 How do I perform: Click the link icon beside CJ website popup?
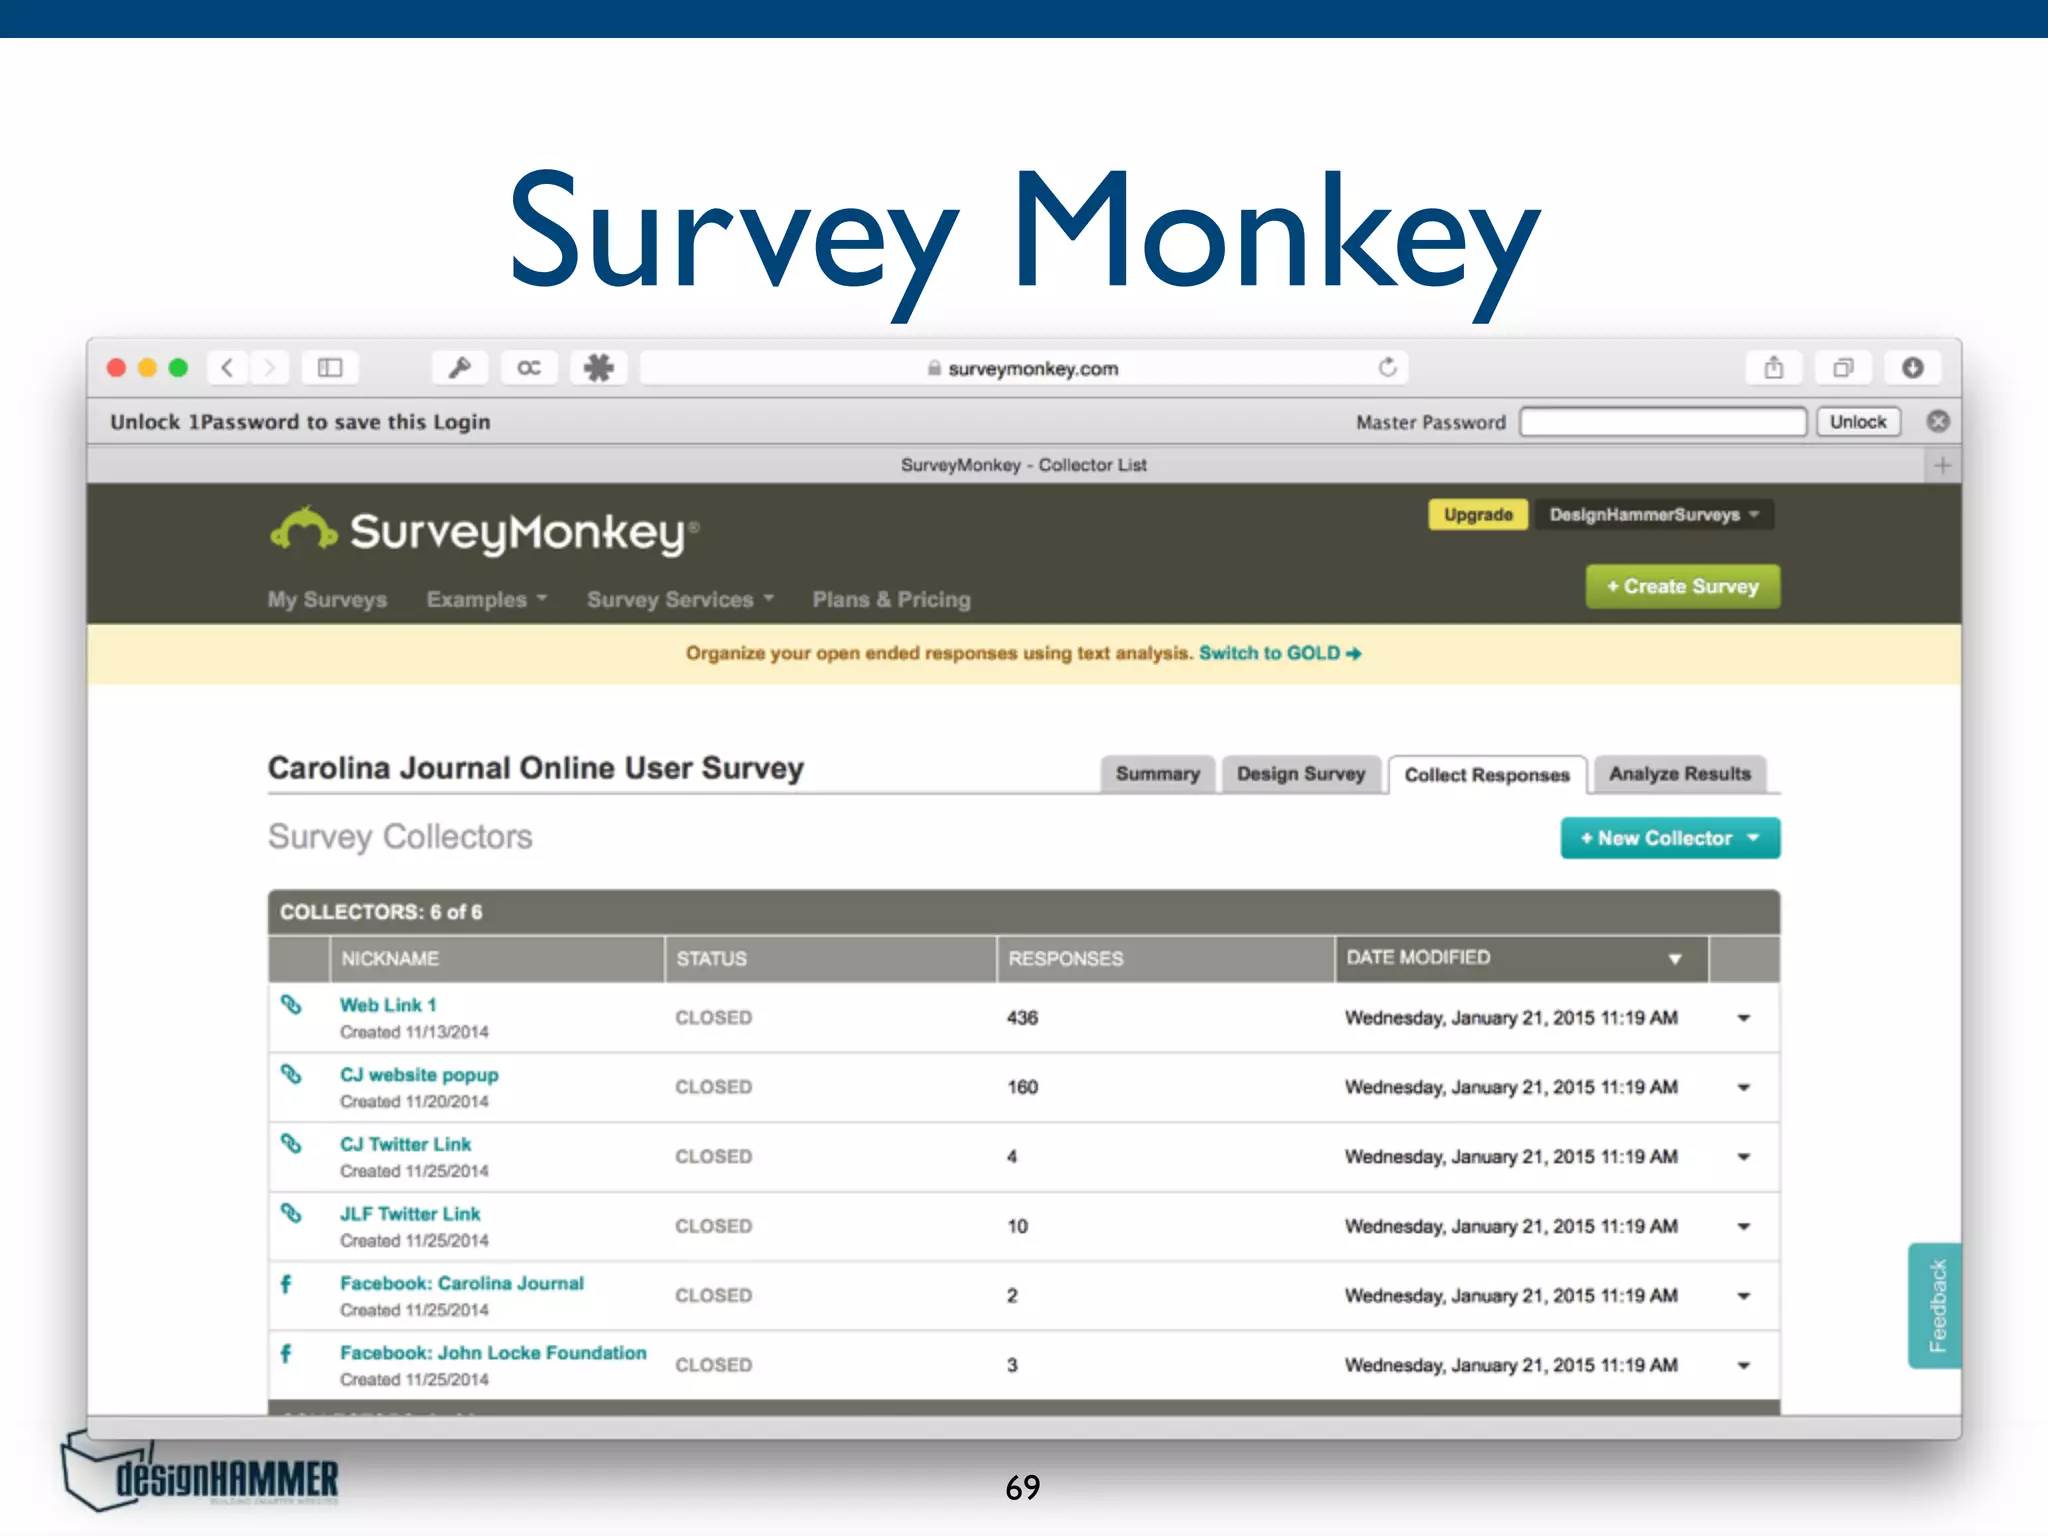pos(291,1074)
